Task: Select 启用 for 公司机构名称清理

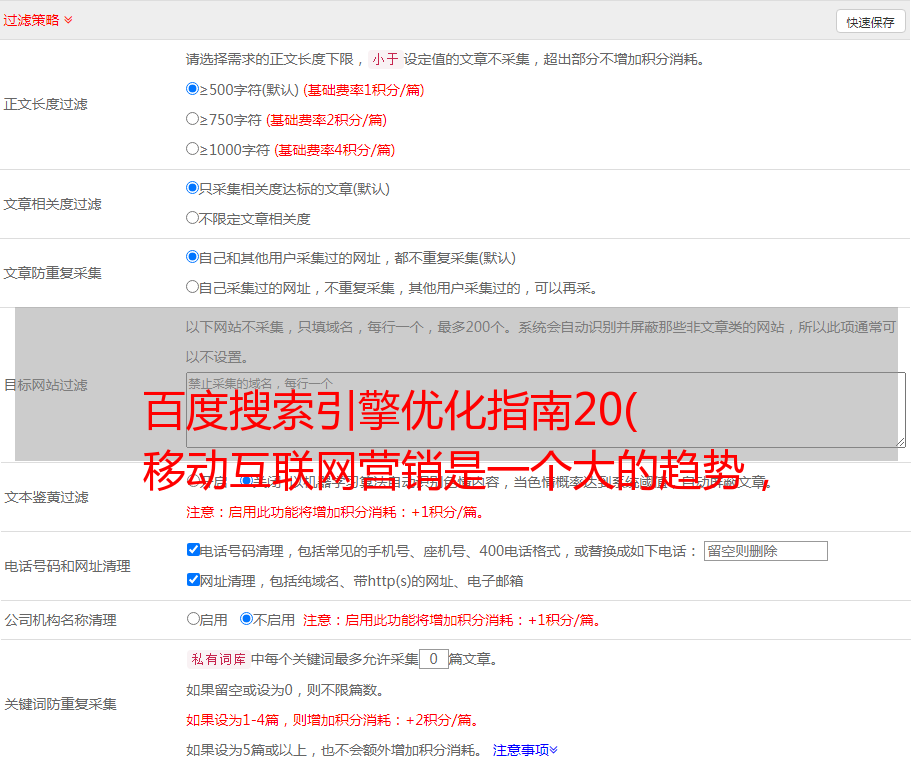Action: tap(193, 618)
